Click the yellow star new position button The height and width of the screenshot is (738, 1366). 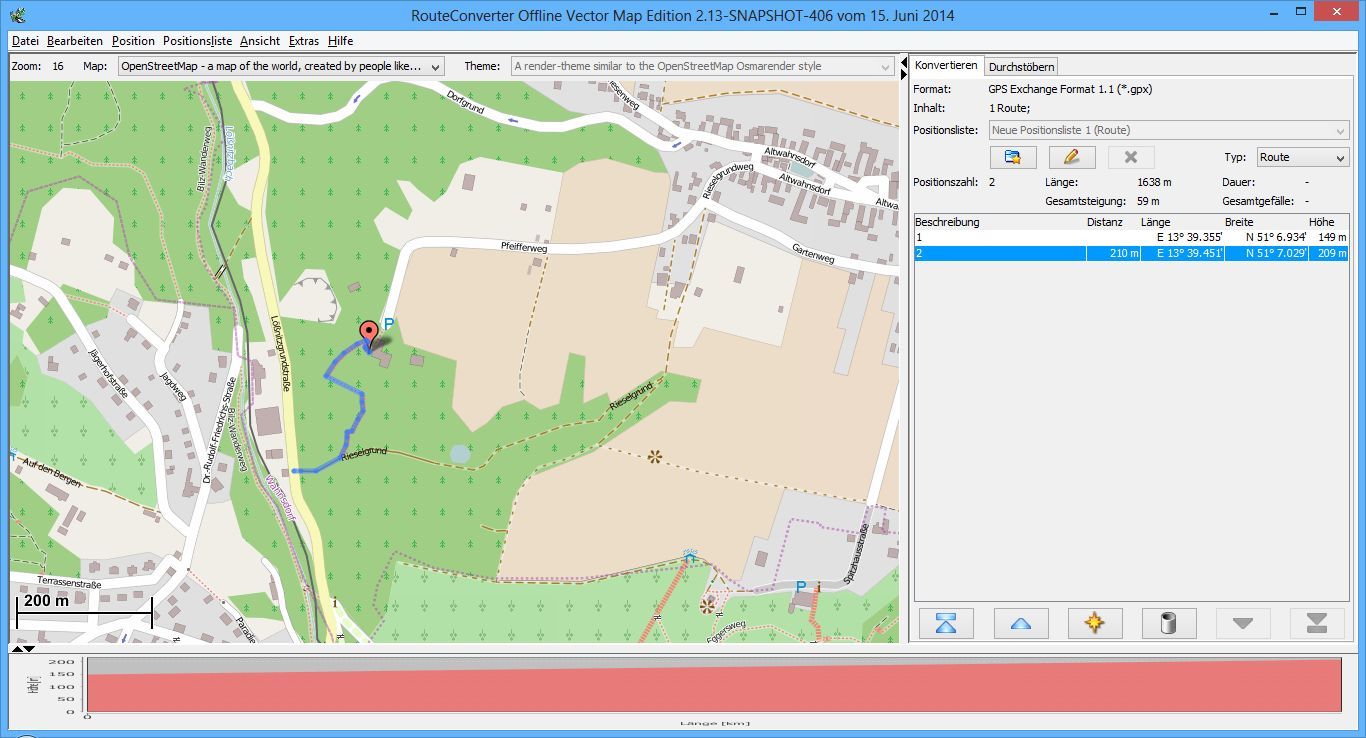point(1095,623)
